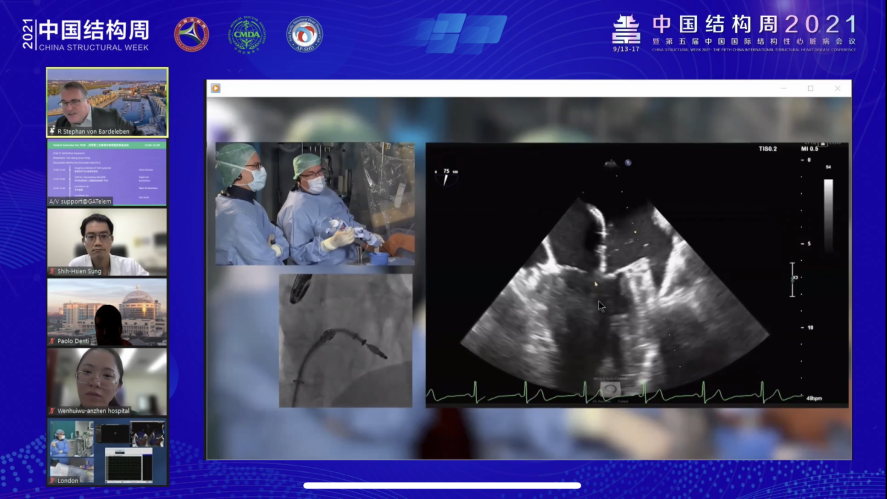This screenshot has width=887, height=499.
Task: Click the ultrasound grayscale bar
Action: 828,215
